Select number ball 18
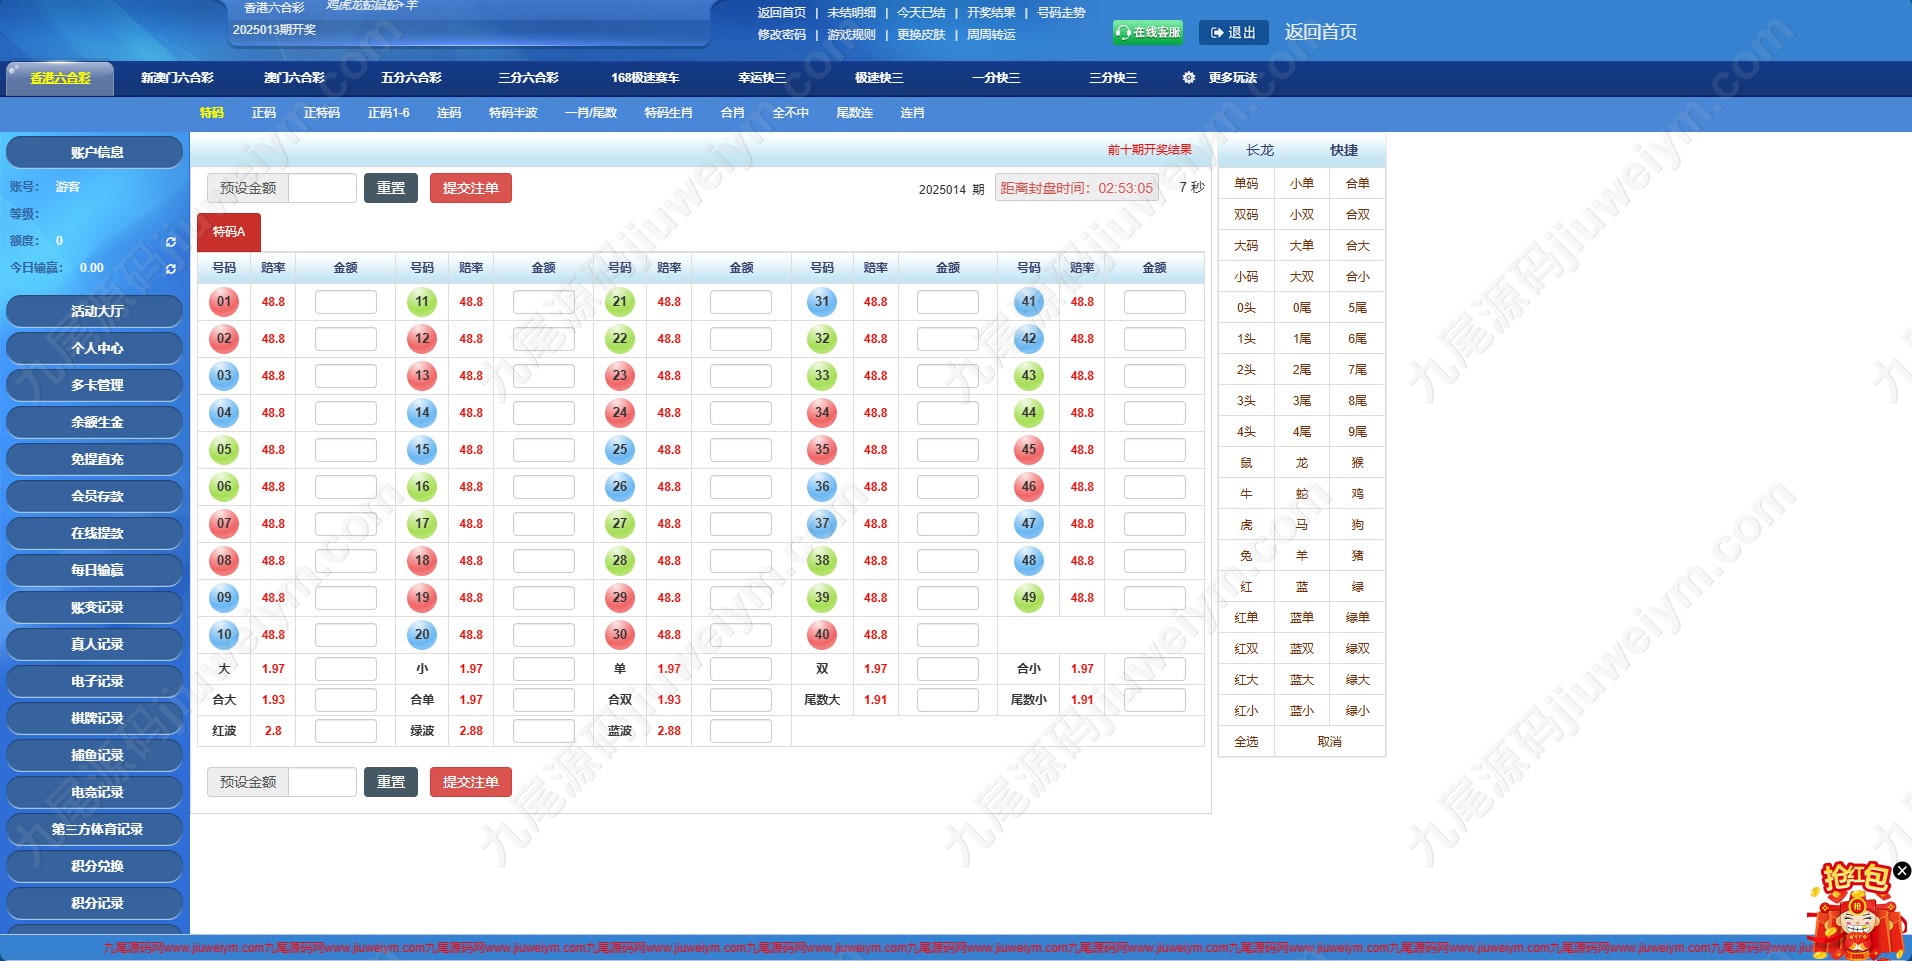The image size is (1912, 961). tap(422, 561)
